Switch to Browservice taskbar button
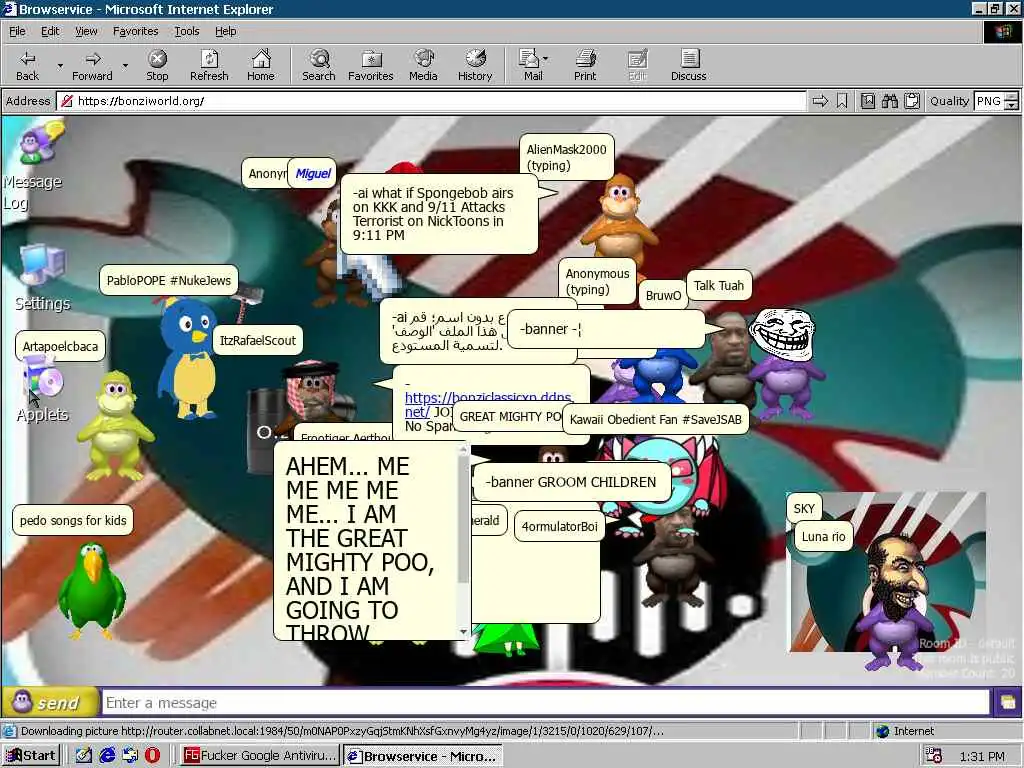This screenshot has width=1024, height=768. (423, 756)
